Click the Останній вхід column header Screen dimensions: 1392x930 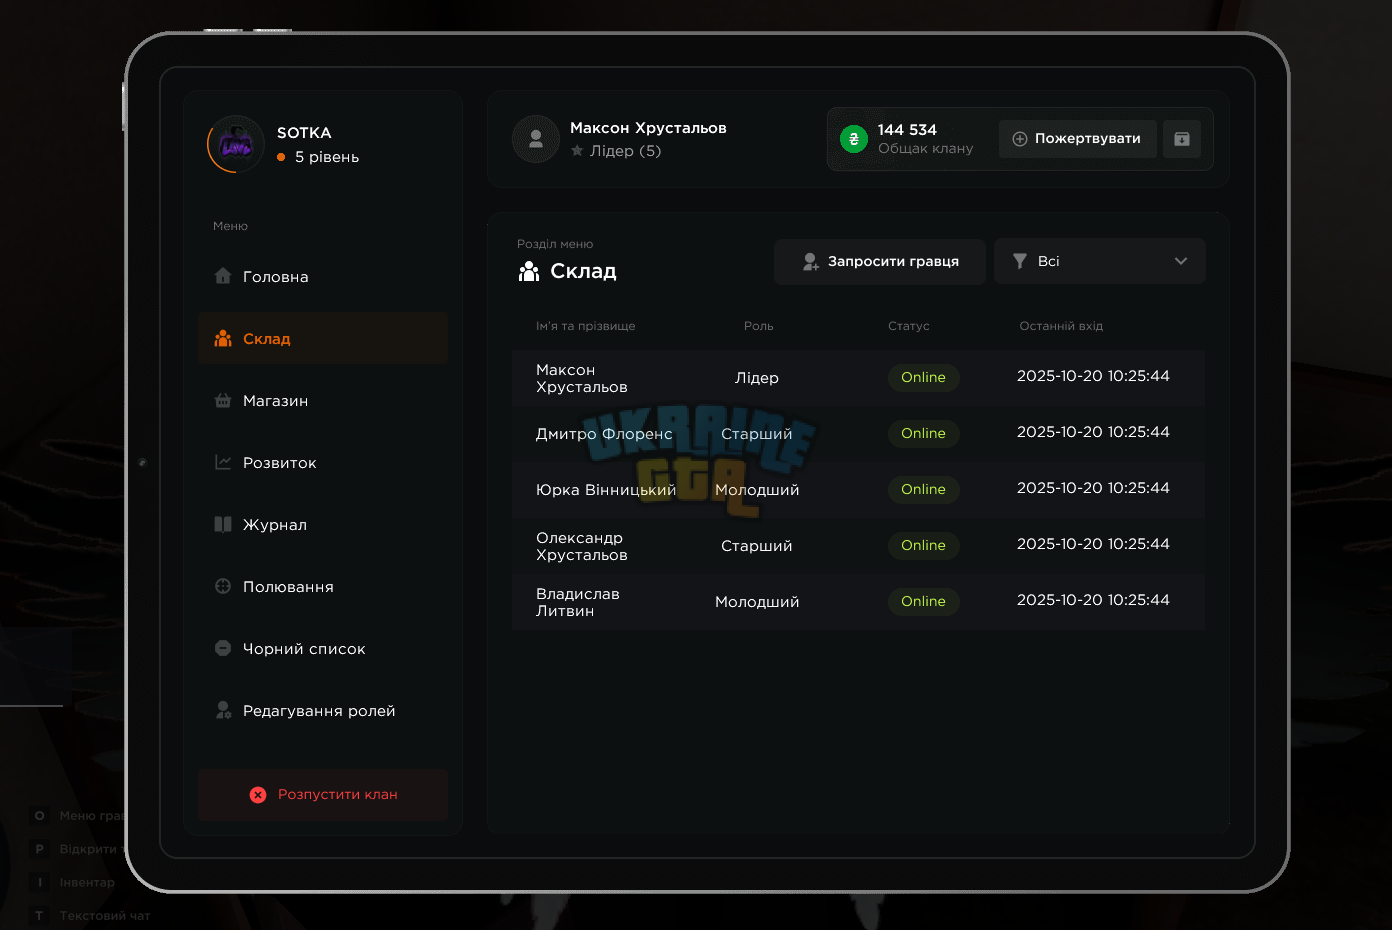(x=1061, y=326)
